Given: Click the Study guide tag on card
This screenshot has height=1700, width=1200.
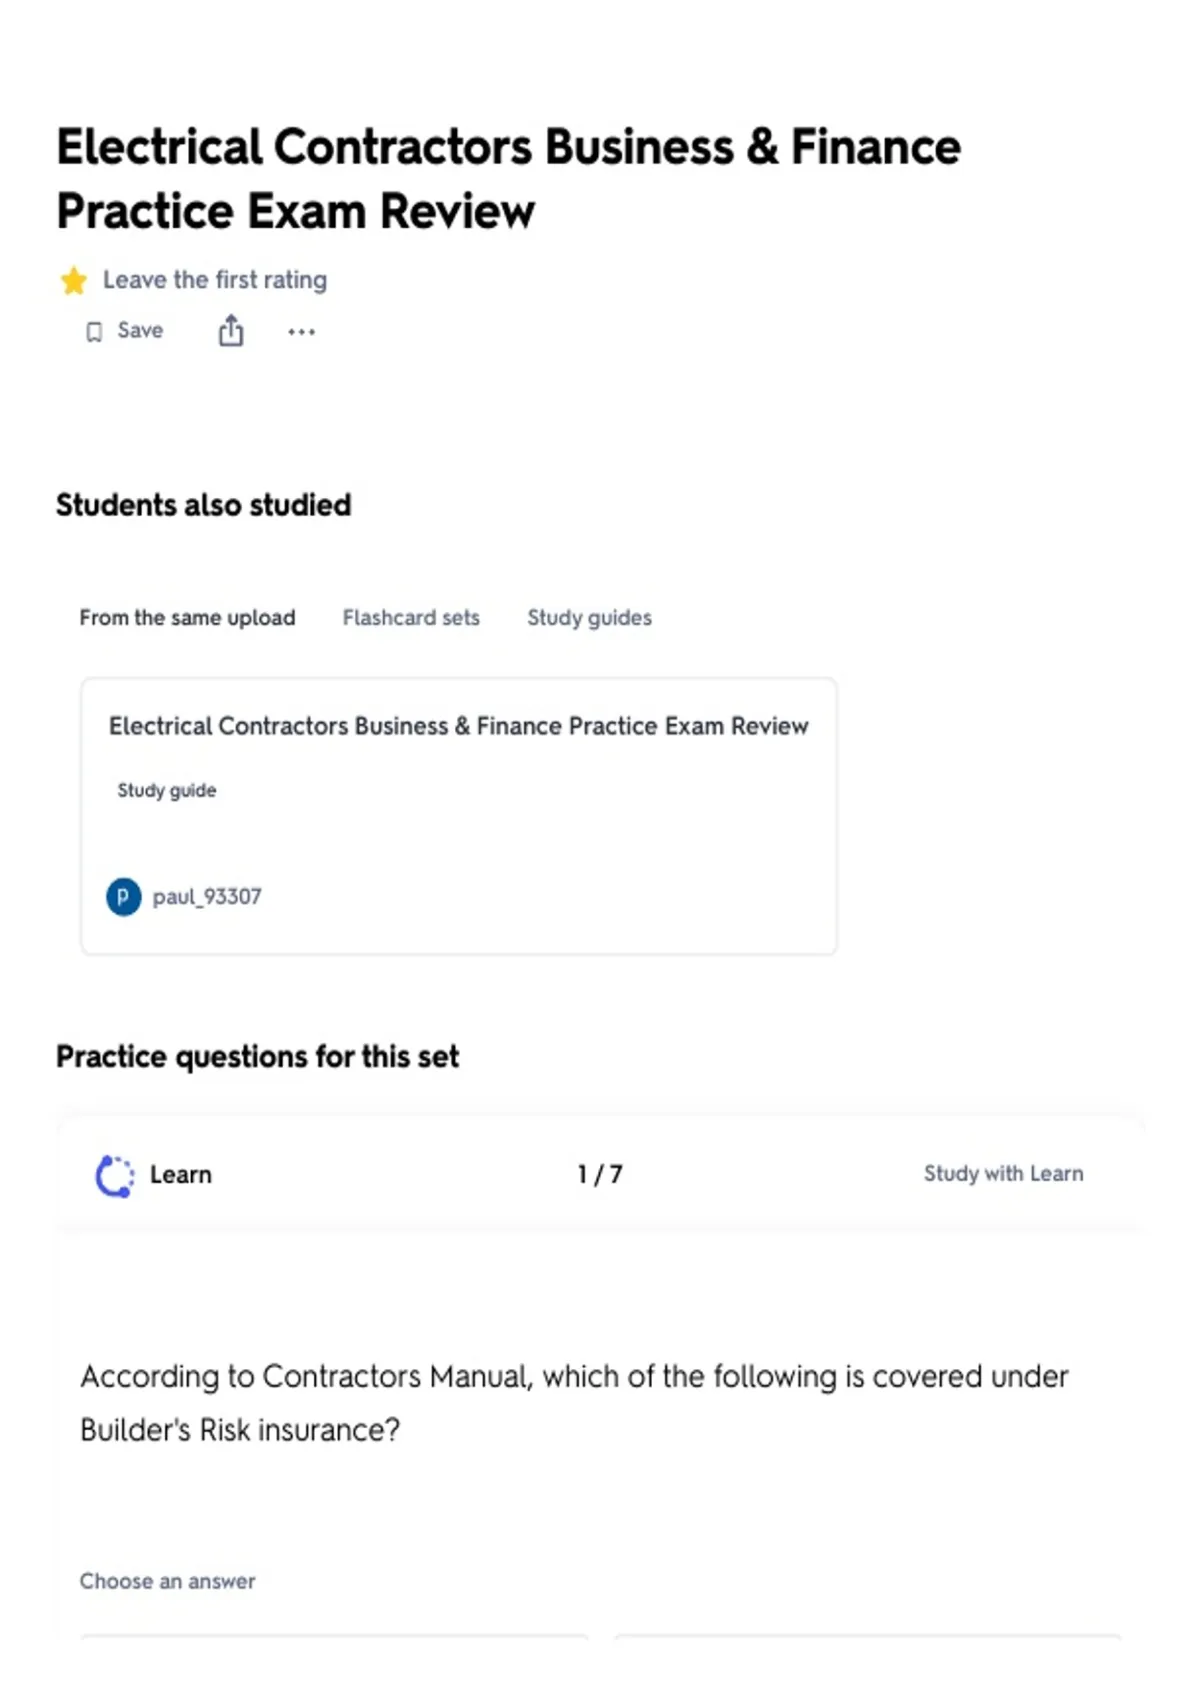Looking at the screenshot, I should [x=167, y=791].
